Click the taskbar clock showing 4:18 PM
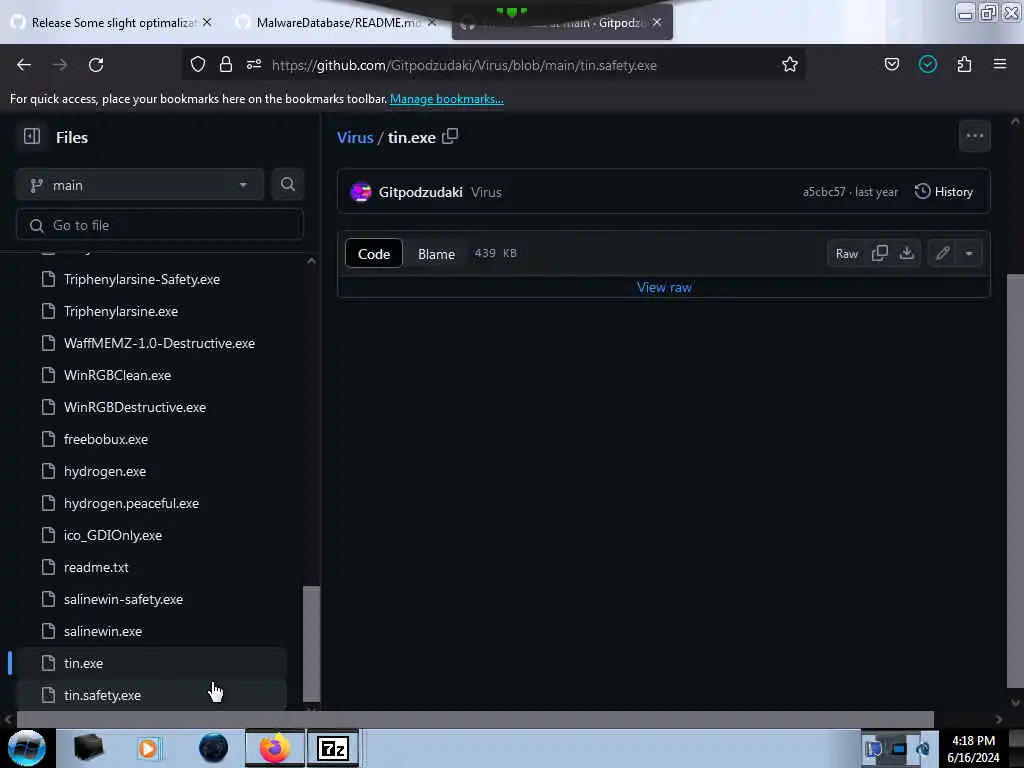This screenshot has height=768, width=1024. click(x=973, y=748)
